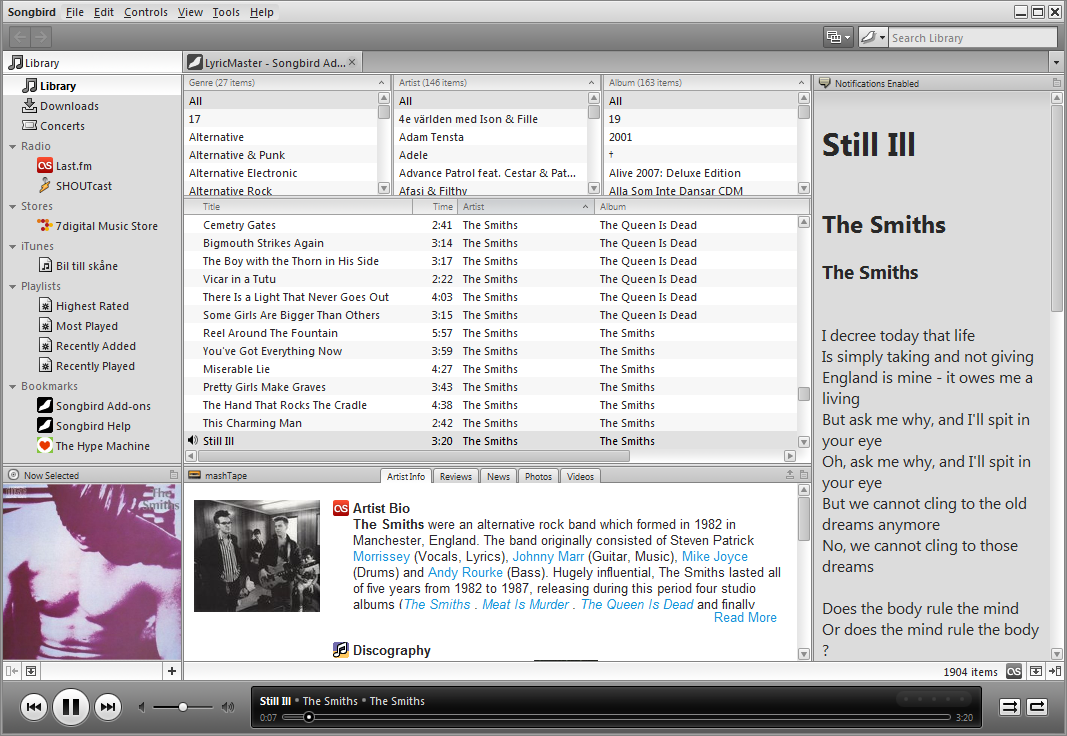Go forward with the toolbar forward arrow
Screen dimensions: 1067x736
tap(41, 37)
